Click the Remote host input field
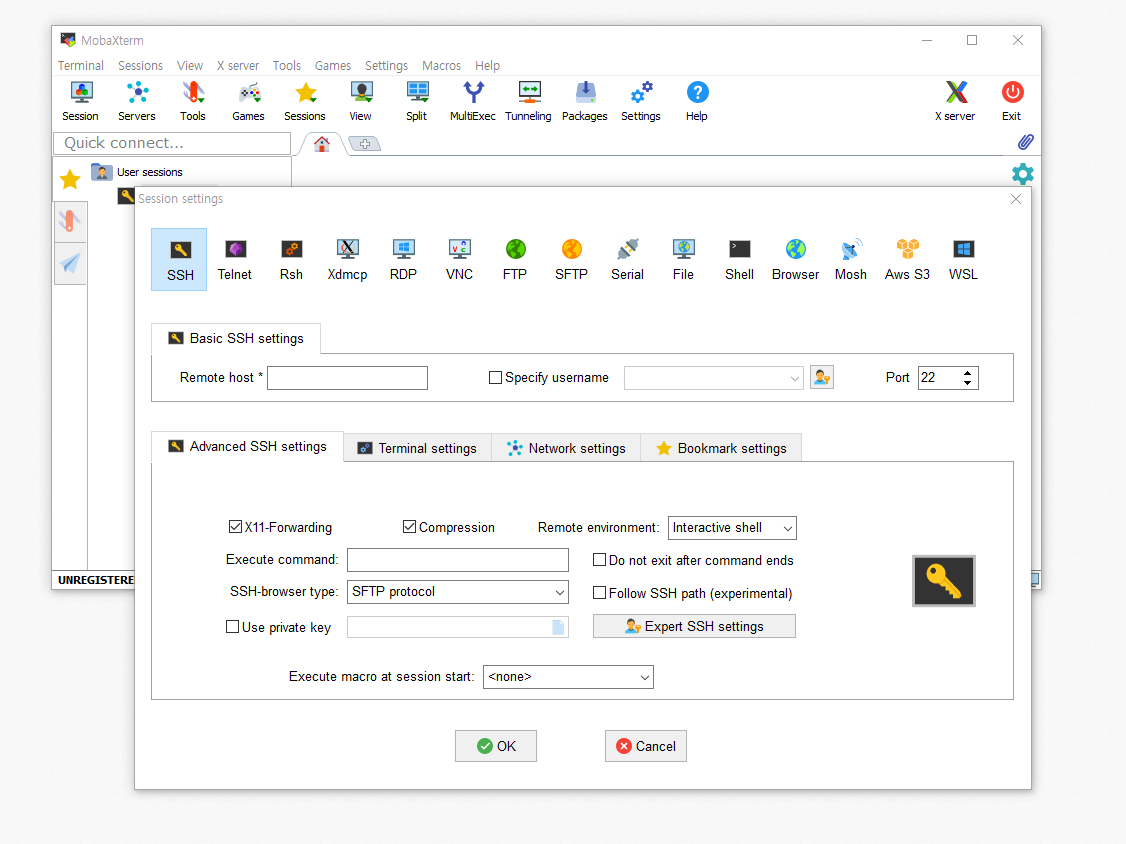The image size is (1126, 844). point(348,378)
